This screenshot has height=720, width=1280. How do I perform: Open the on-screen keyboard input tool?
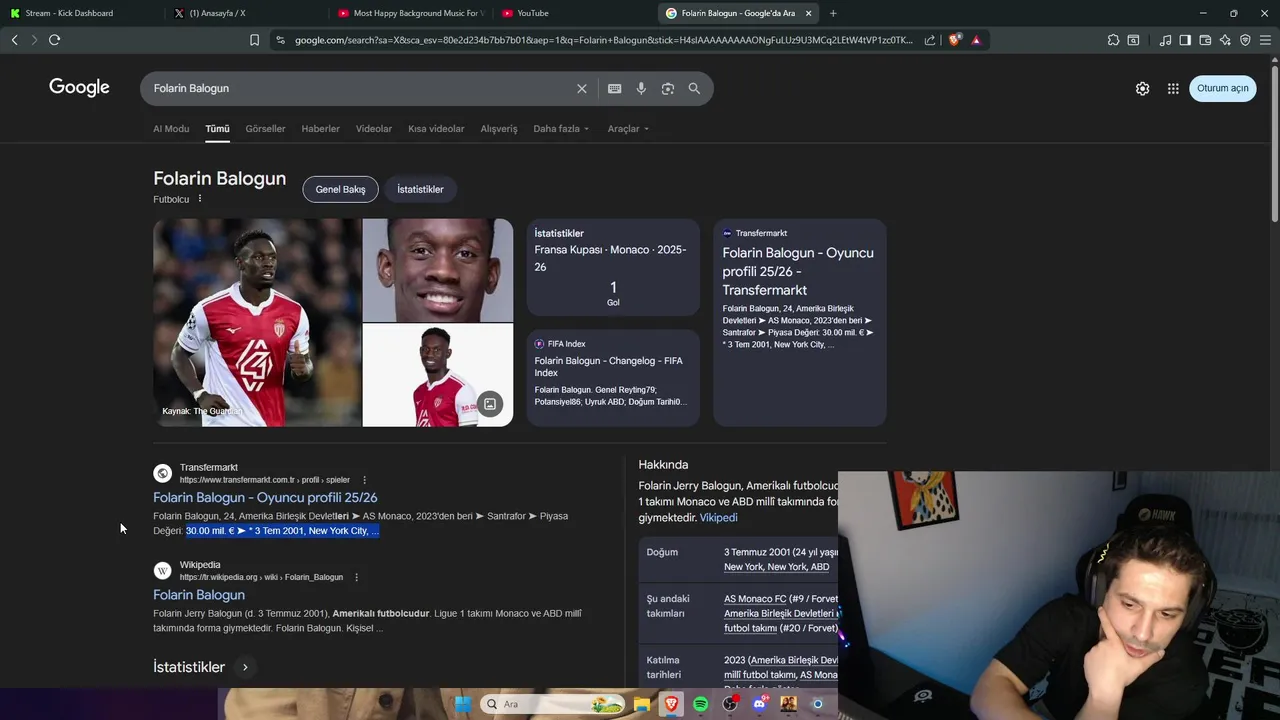click(x=614, y=88)
